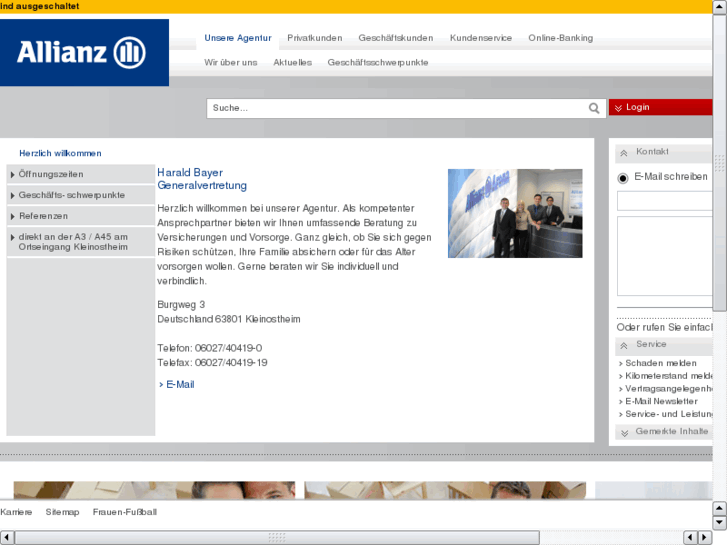Expand the Gemerkte Inhalte panel
The width and height of the screenshot is (727, 545).
(x=624, y=432)
